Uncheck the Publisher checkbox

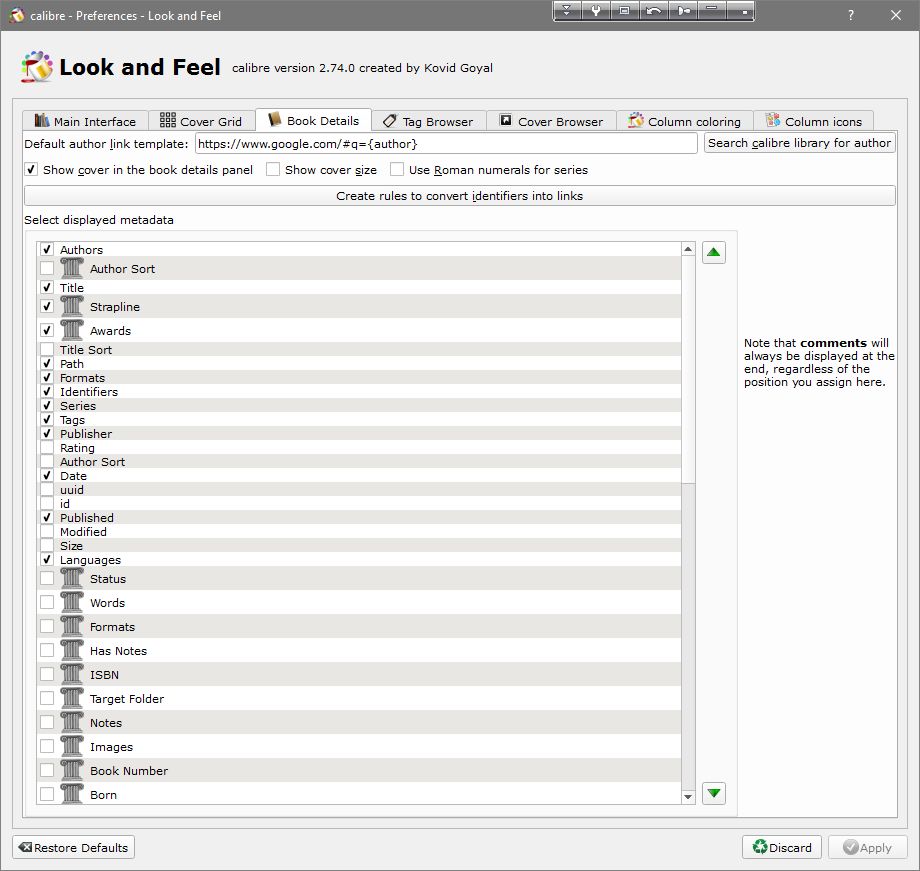coord(47,434)
